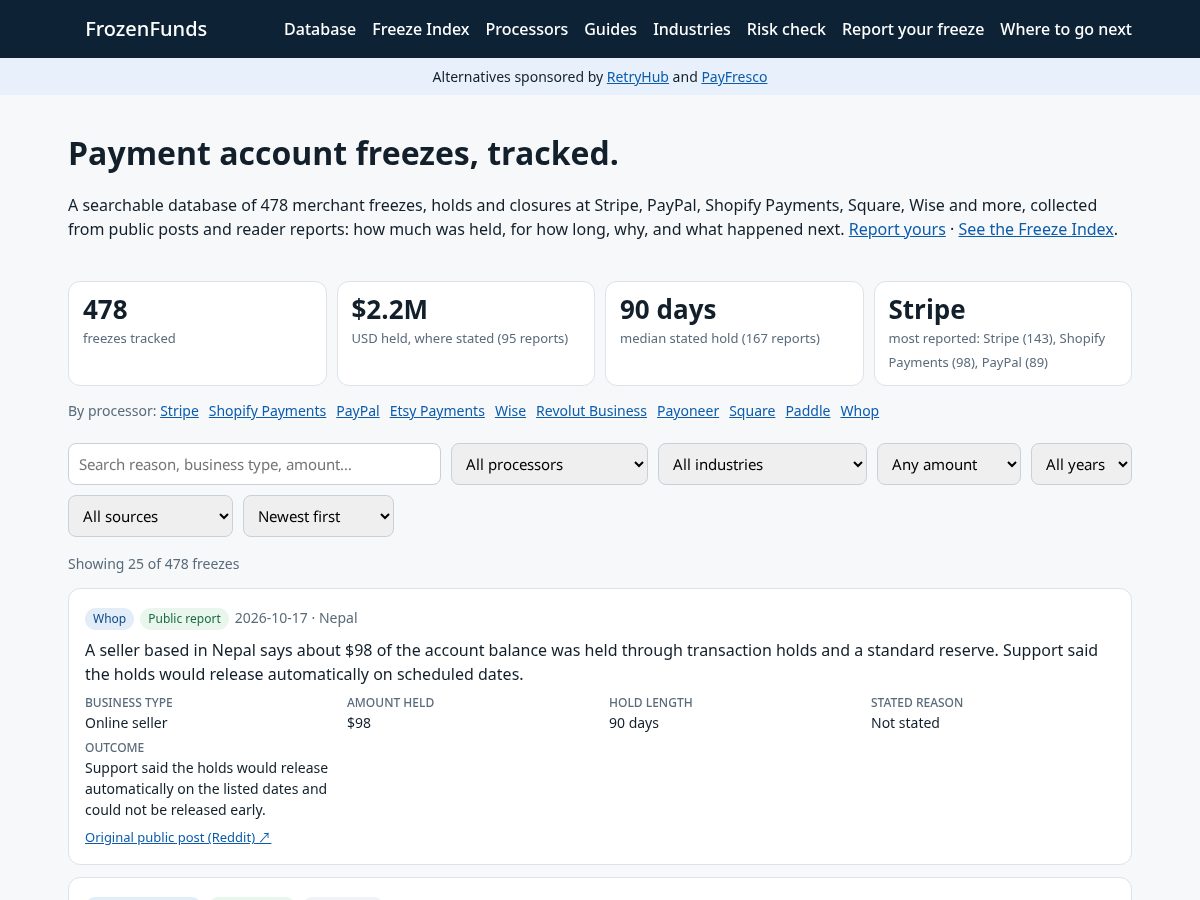The height and width of the screenshot is (900, 1200).
Task: Expand the All industries dropdown
Action: tap(762, 464)
